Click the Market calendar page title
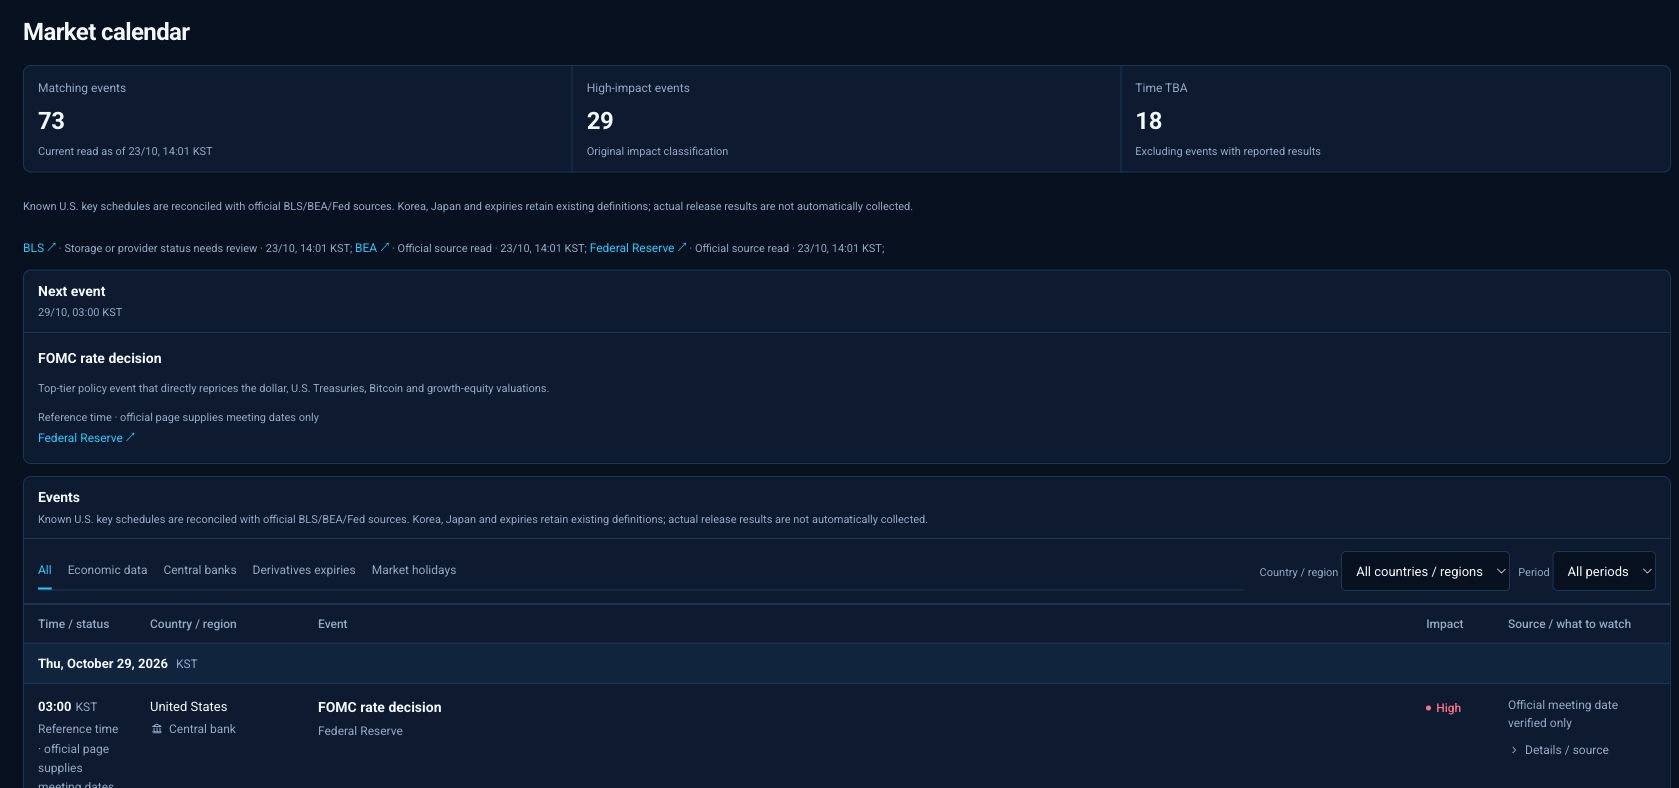The image size is (1679, 788). pos(106,32)
